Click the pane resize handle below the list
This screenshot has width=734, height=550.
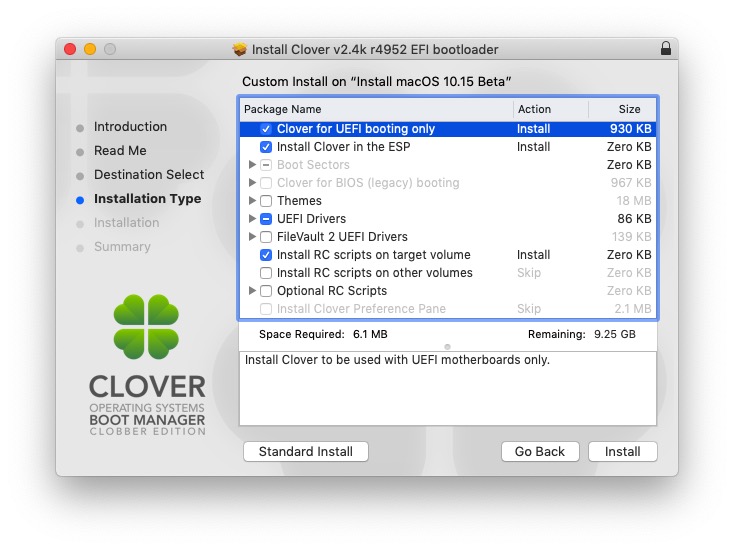point(447,347)
